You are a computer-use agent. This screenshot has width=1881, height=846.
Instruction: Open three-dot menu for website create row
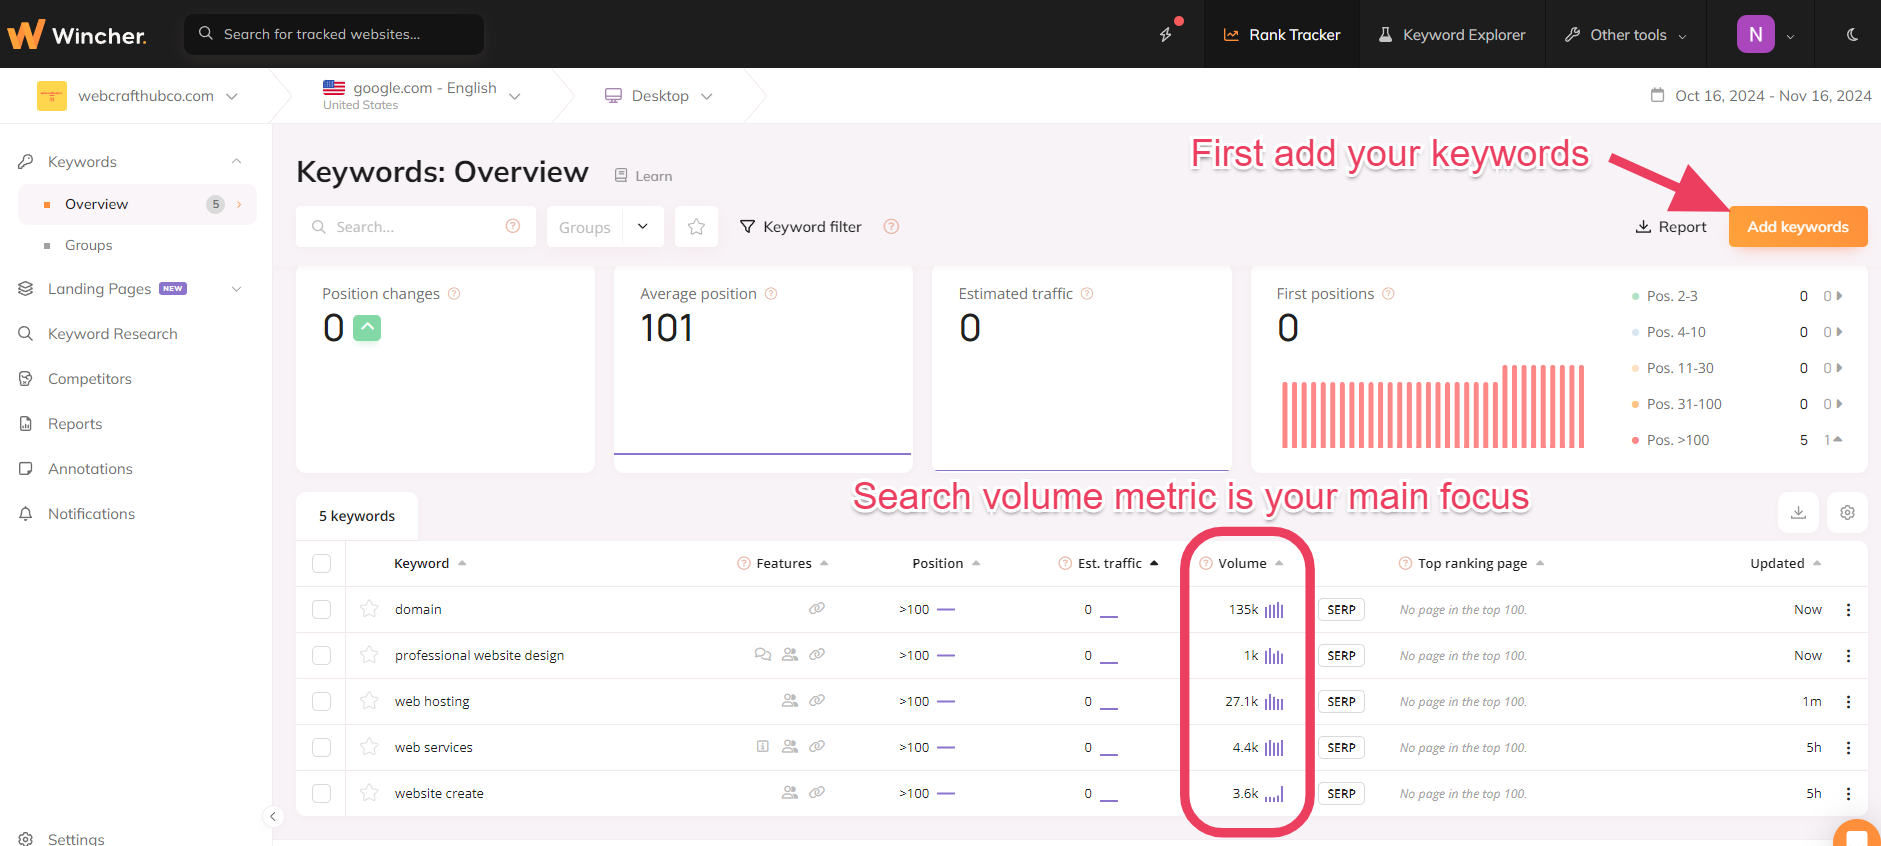1848,793
